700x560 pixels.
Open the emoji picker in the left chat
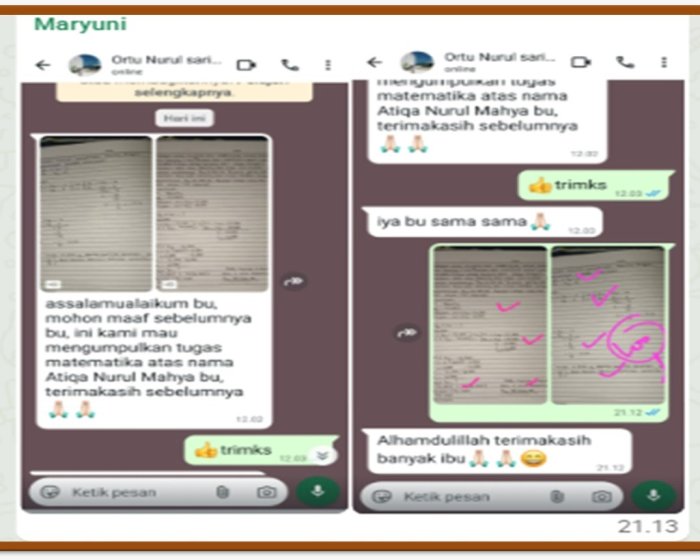click(50, 493)
